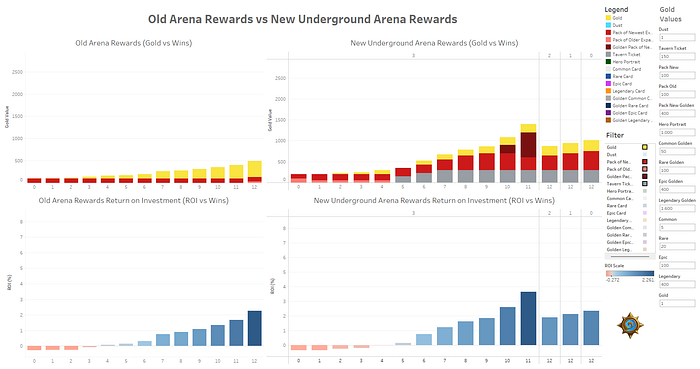
Task: Select the 11-win ROI bar in Underground chart
Action: click(528, 319)
